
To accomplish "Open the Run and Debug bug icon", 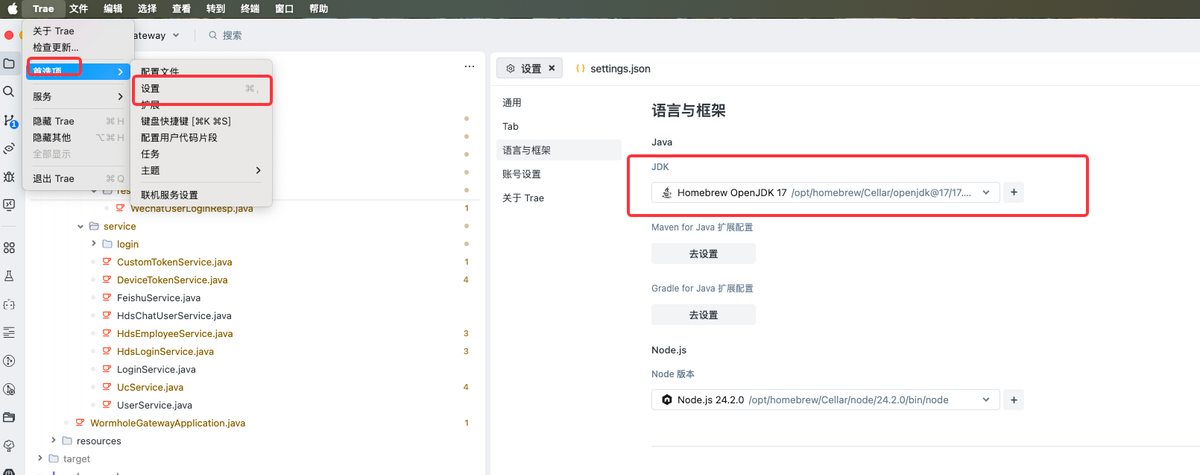I will point(9,176).
